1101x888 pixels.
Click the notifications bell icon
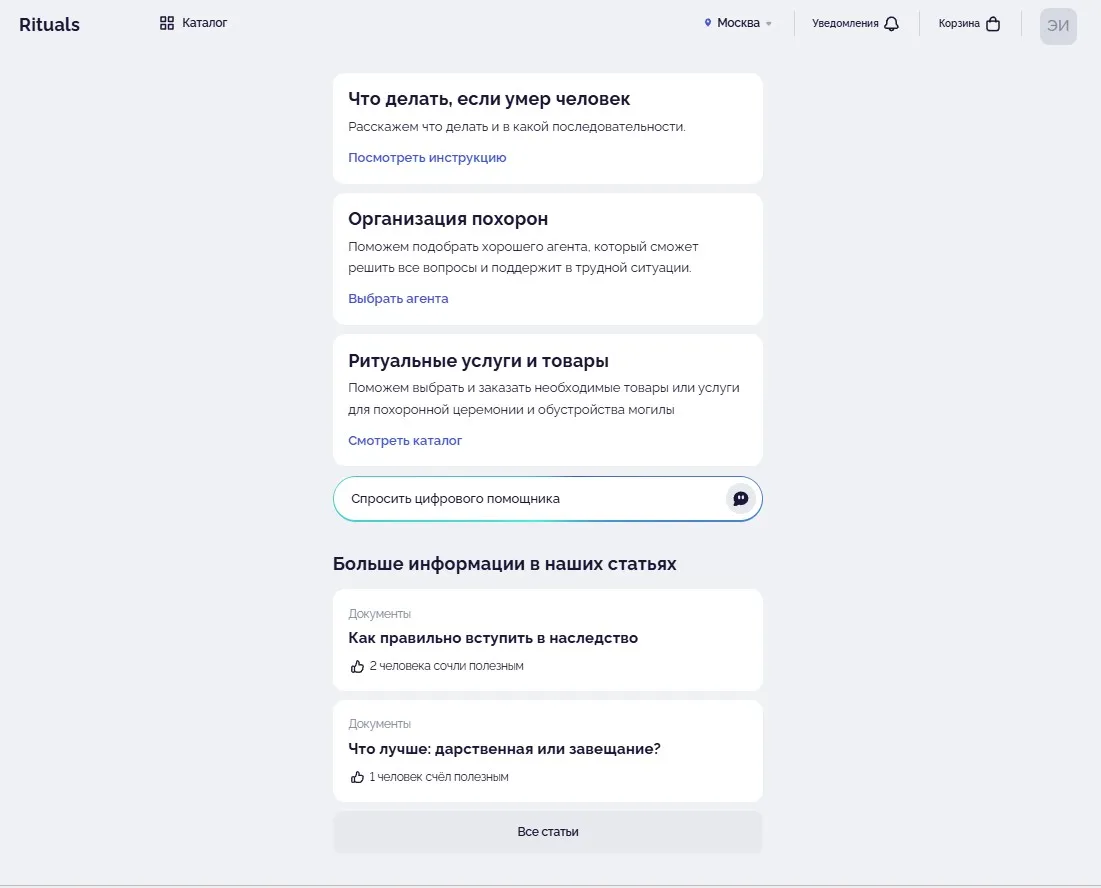892,24
